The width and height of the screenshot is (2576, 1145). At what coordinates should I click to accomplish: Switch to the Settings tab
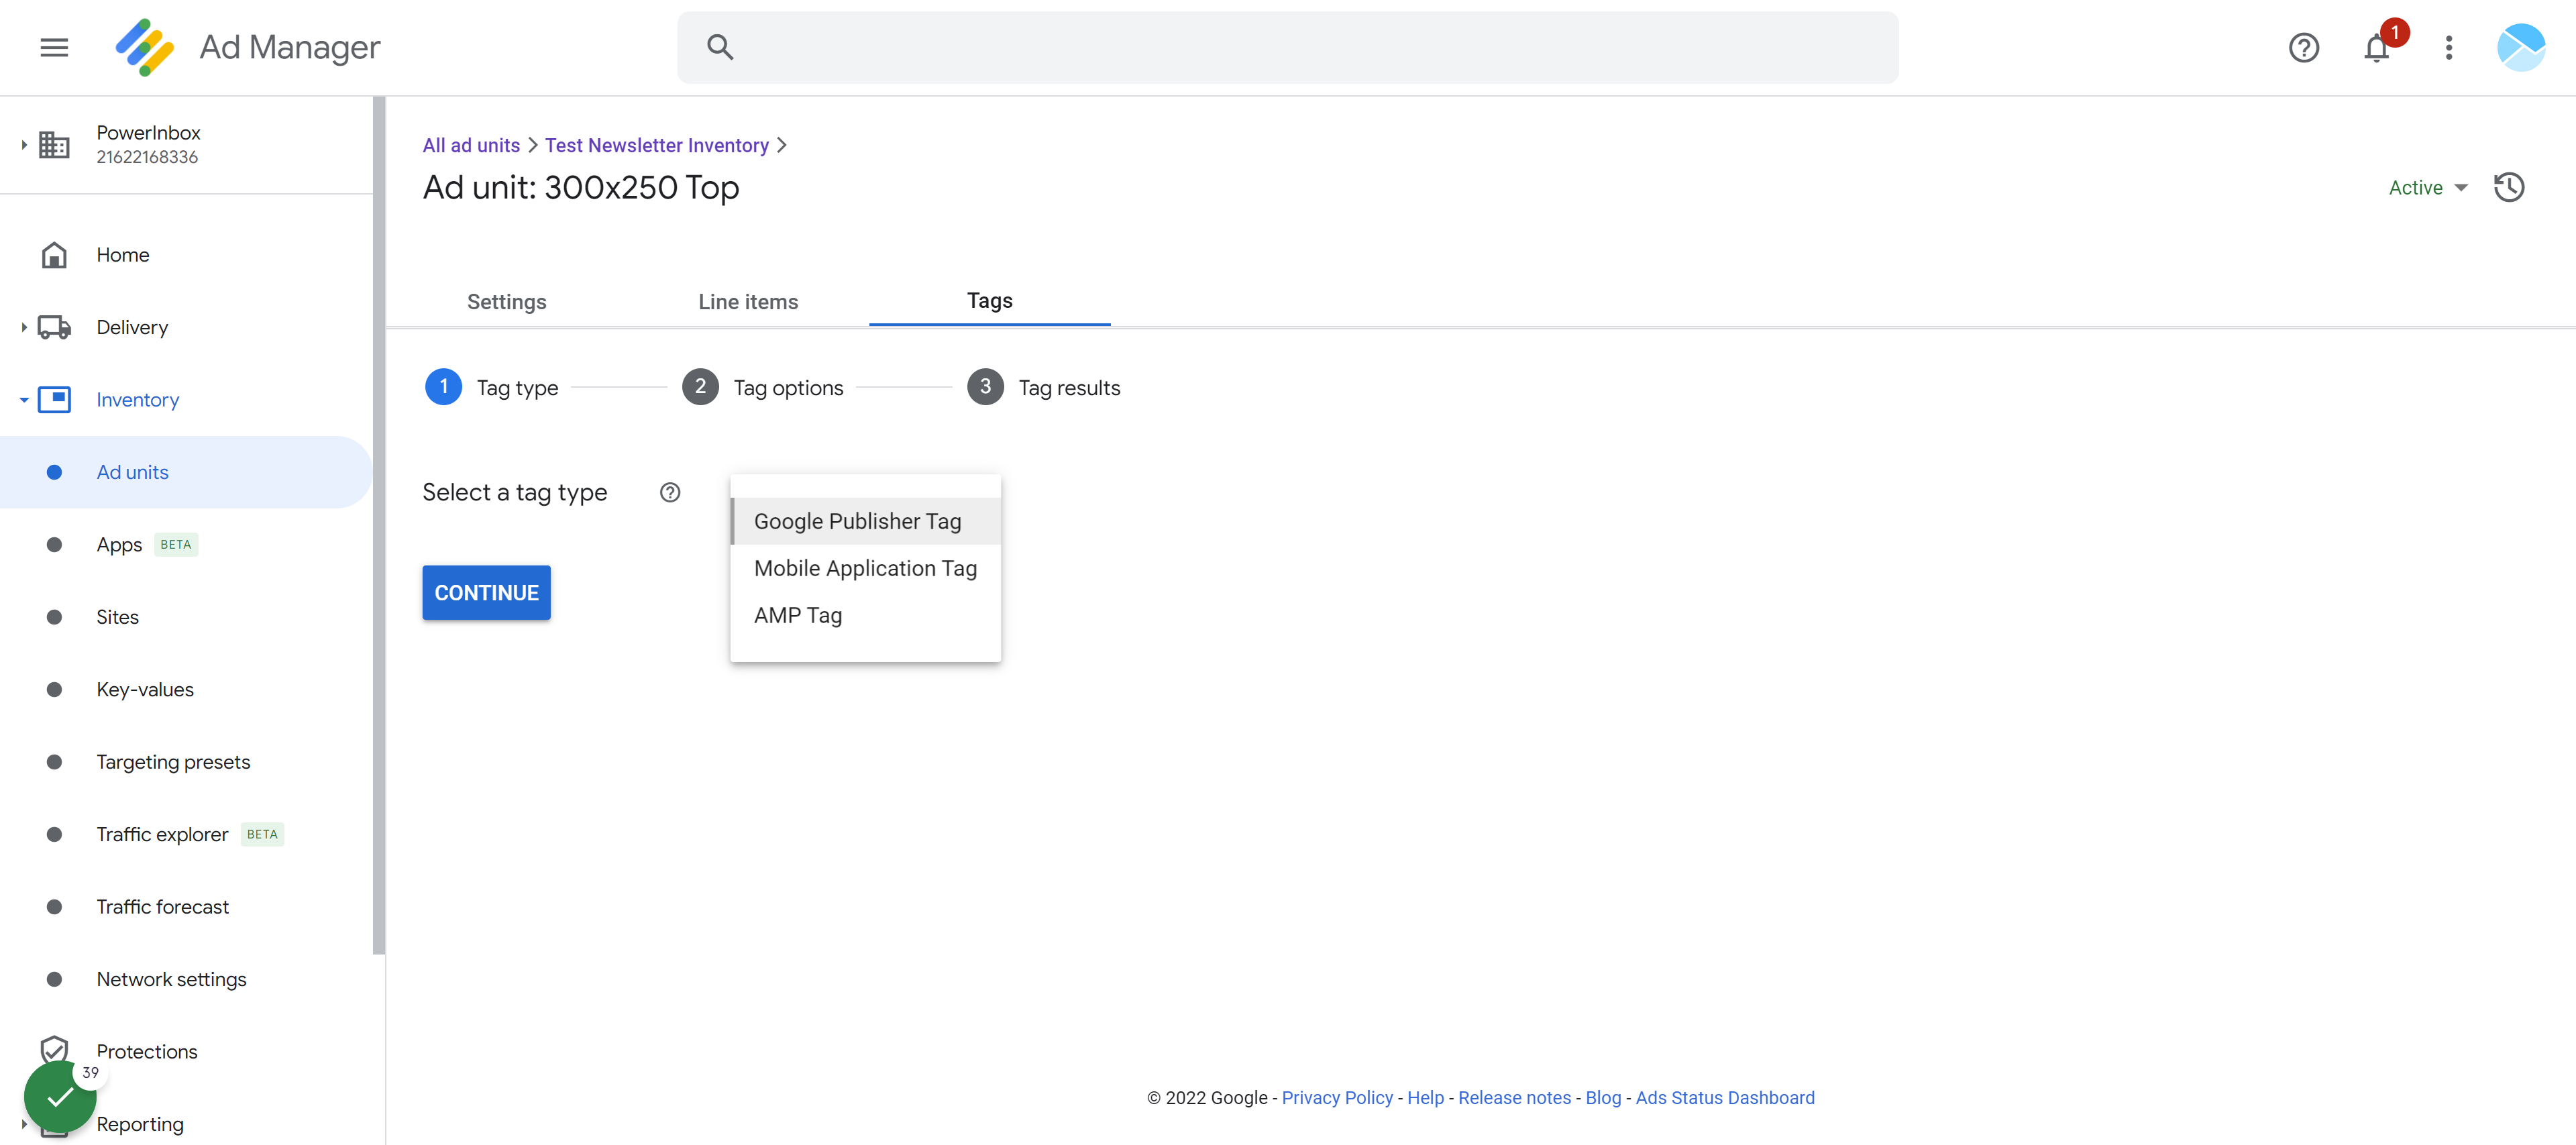pos(506,301)
